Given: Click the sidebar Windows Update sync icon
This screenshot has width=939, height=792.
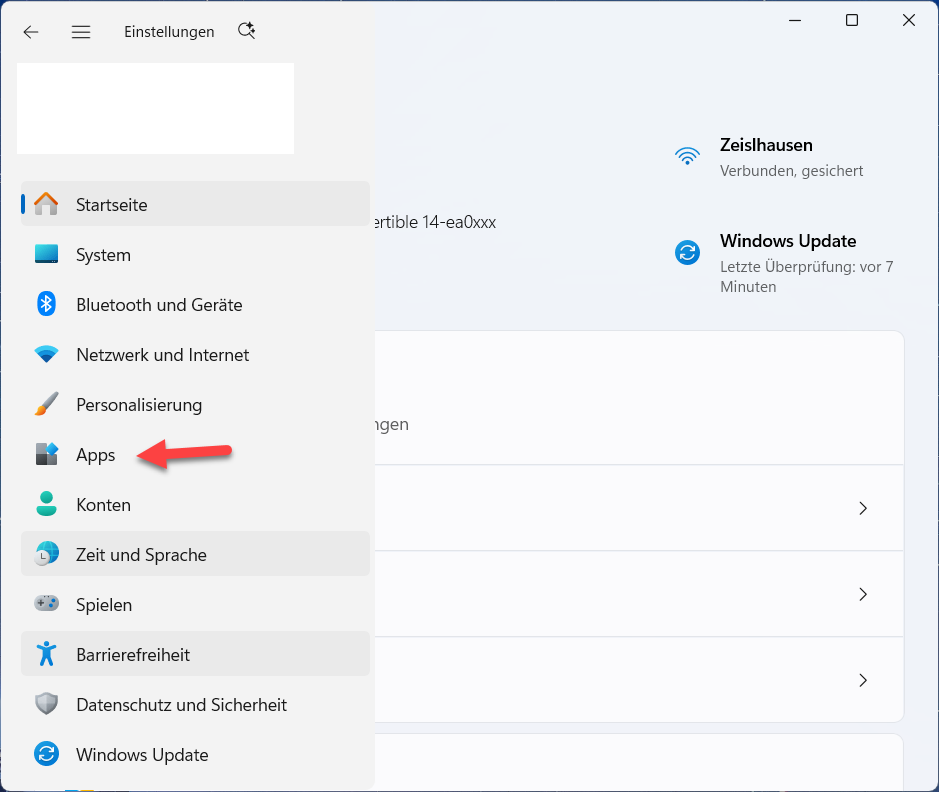Looking at the screenshot, I should click(46, 754).
